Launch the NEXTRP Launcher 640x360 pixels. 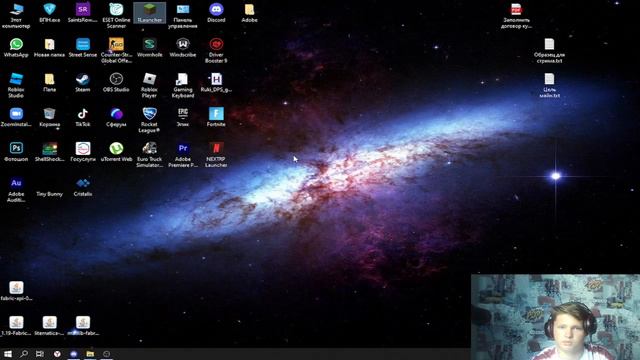coord(216,154)
